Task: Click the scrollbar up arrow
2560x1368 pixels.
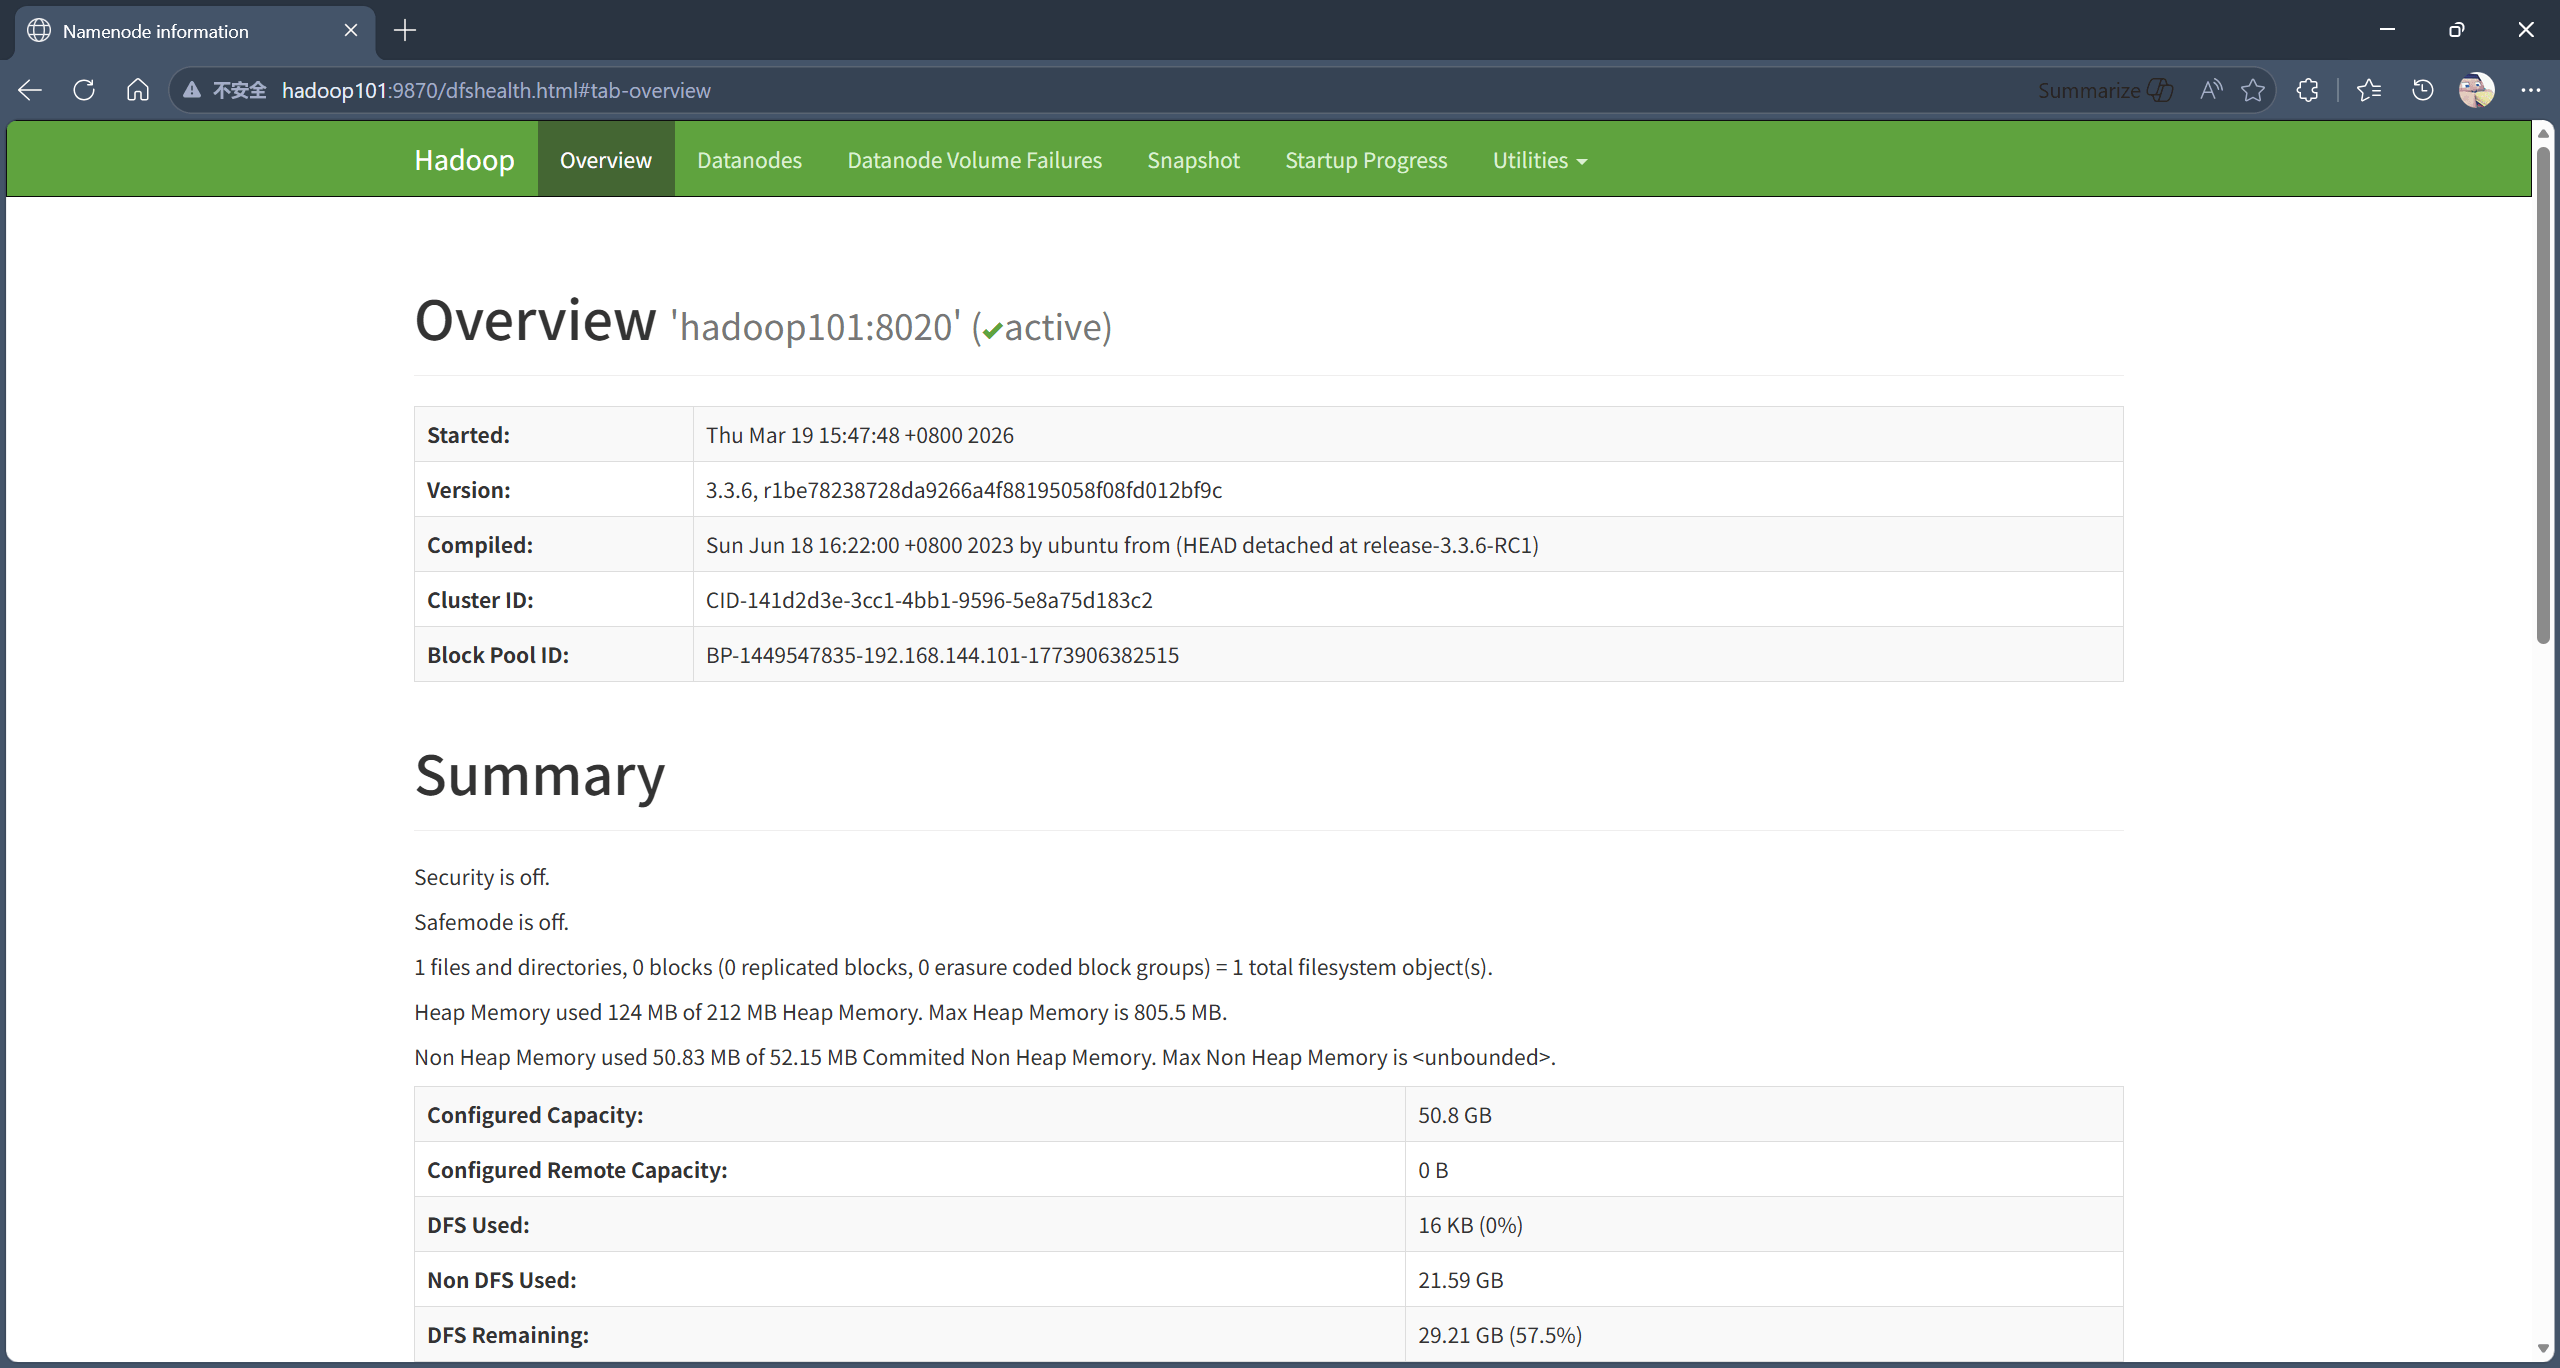Action: coord(2543,133)
